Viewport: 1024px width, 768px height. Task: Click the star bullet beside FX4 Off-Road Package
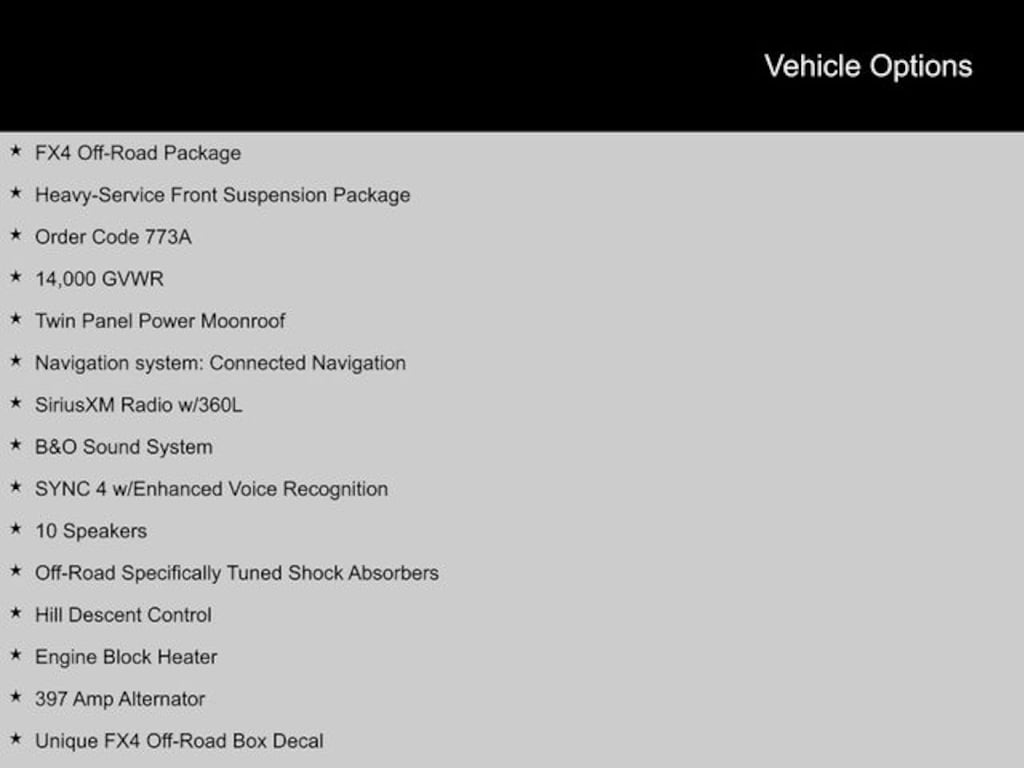pyautogui.click(x=15, y=152)
